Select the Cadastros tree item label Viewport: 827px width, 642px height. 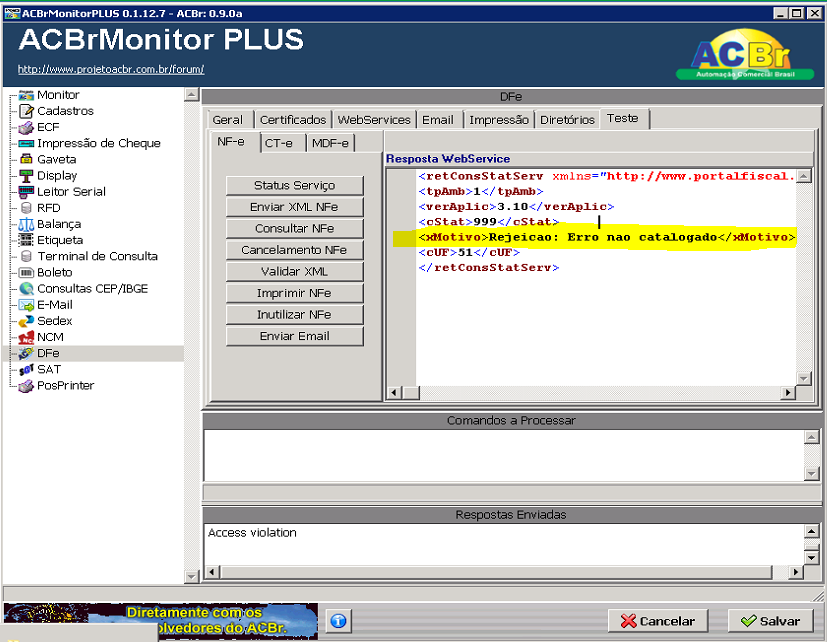pos(65,111)
